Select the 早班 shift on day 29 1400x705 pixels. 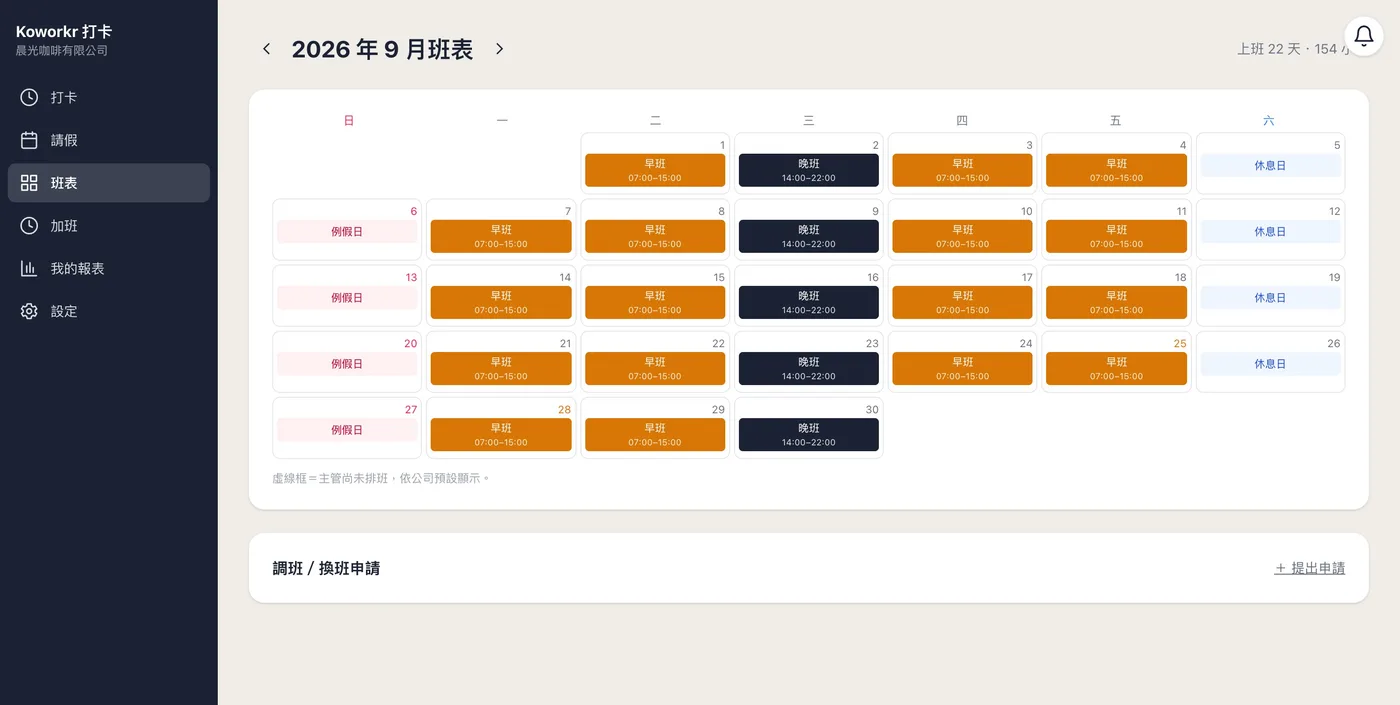click(655, 434)
